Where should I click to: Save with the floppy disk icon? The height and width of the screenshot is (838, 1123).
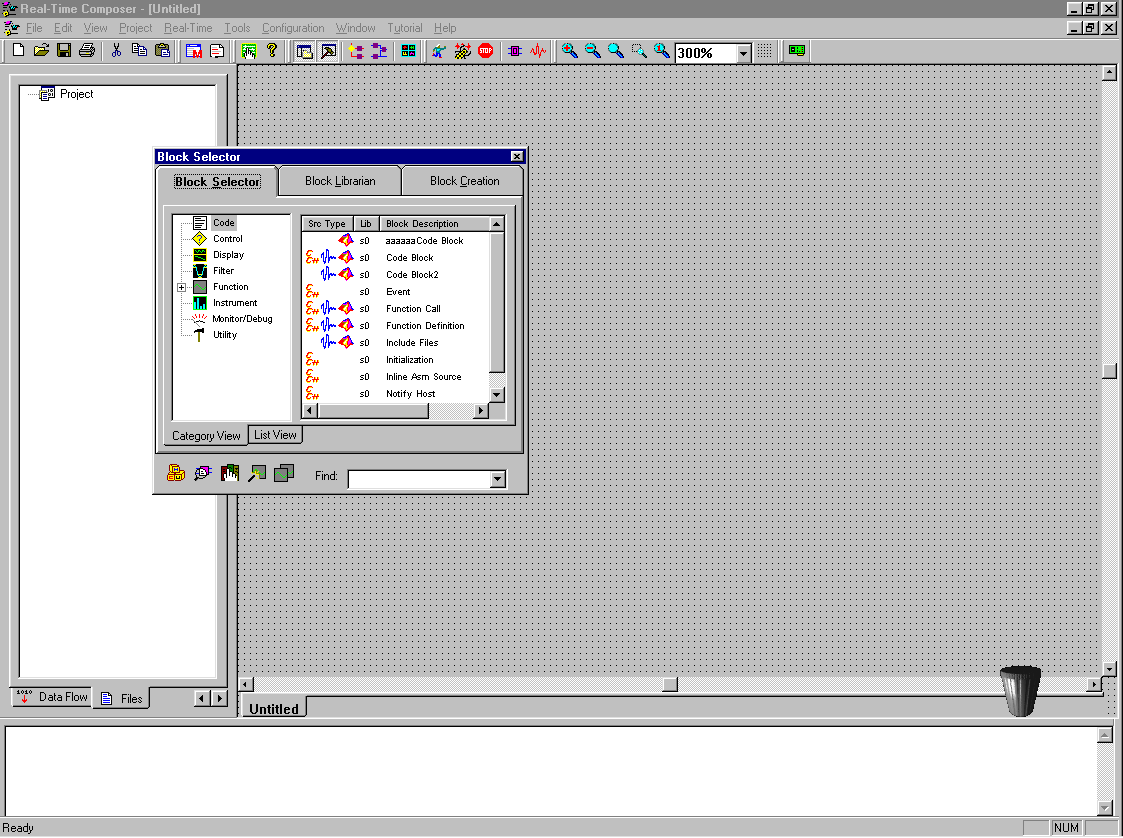[x=64, y=51]
